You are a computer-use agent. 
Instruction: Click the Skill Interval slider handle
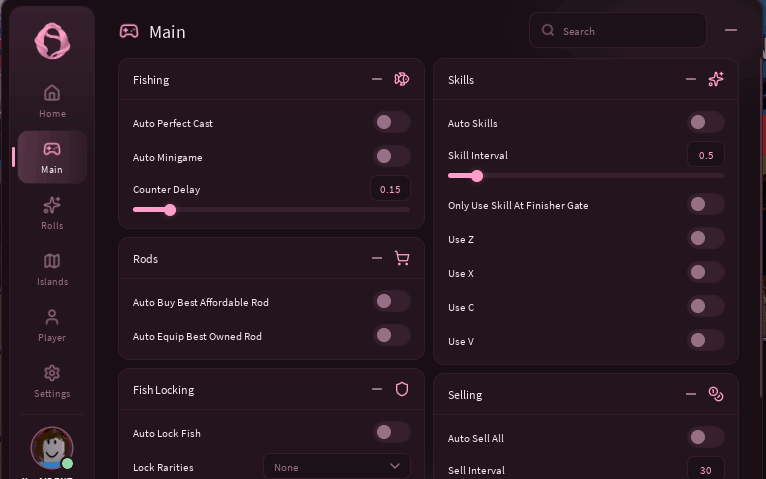click(x=477, y=176)
